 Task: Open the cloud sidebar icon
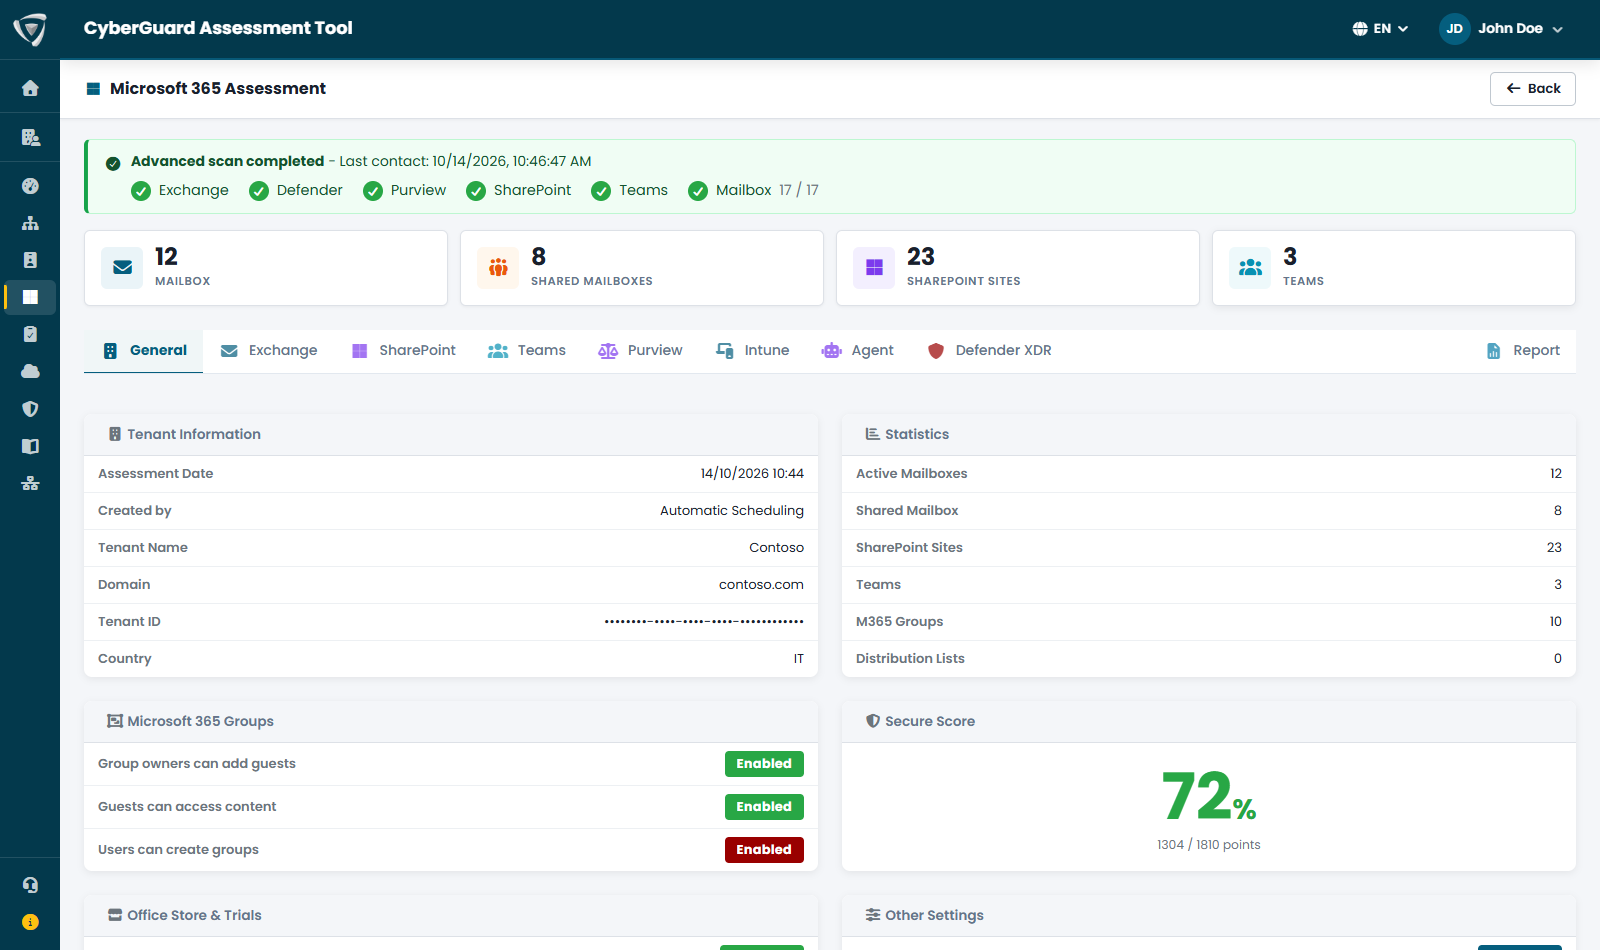coord(30,371)
